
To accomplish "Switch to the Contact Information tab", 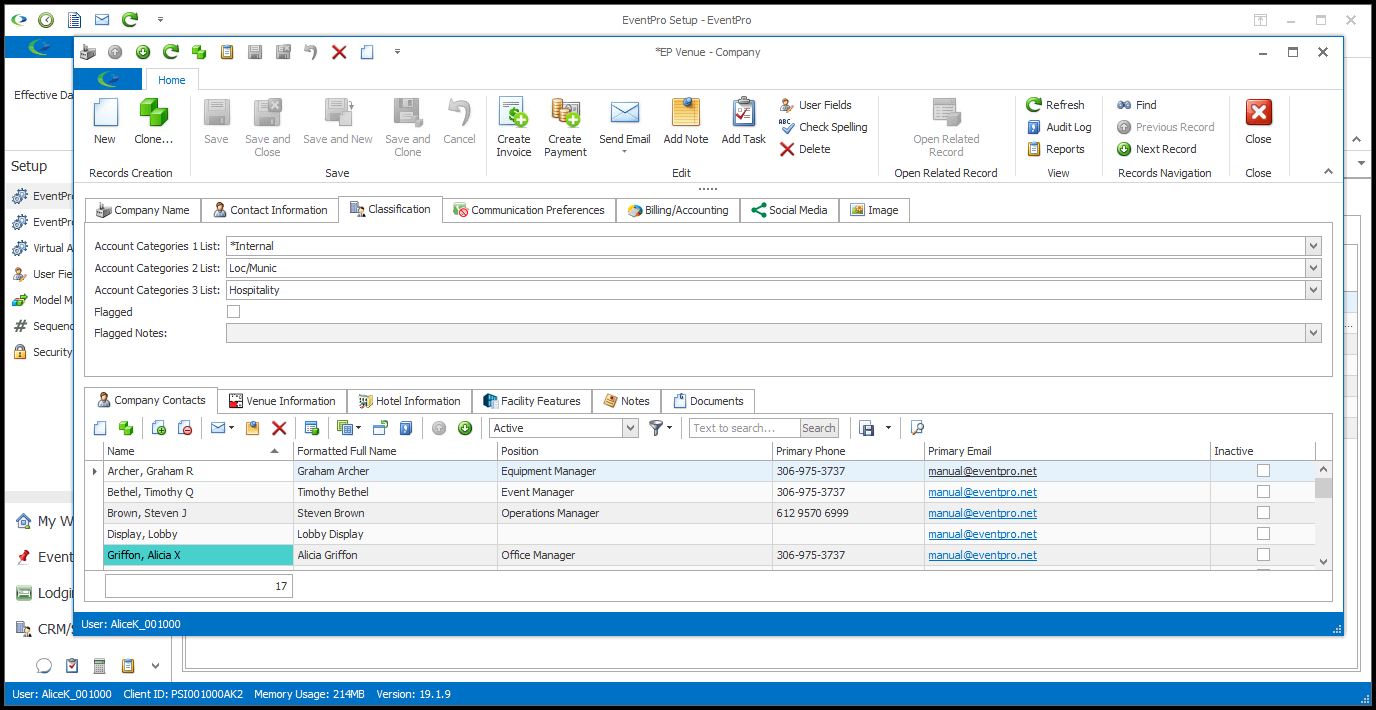I will coord(270,210).
